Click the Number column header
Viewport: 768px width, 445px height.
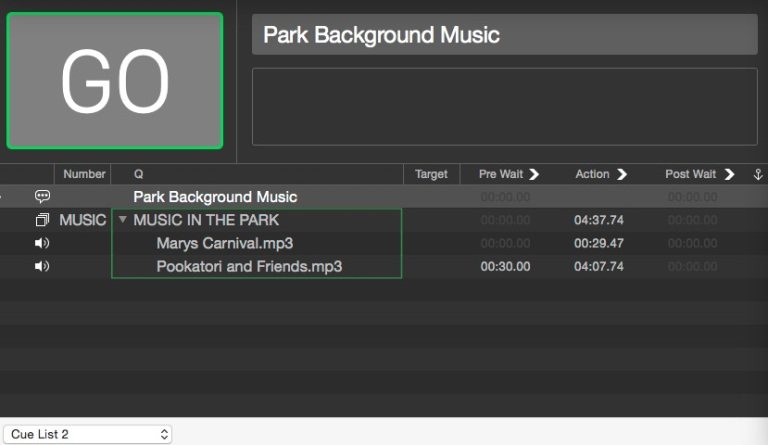tap(84, 174)
